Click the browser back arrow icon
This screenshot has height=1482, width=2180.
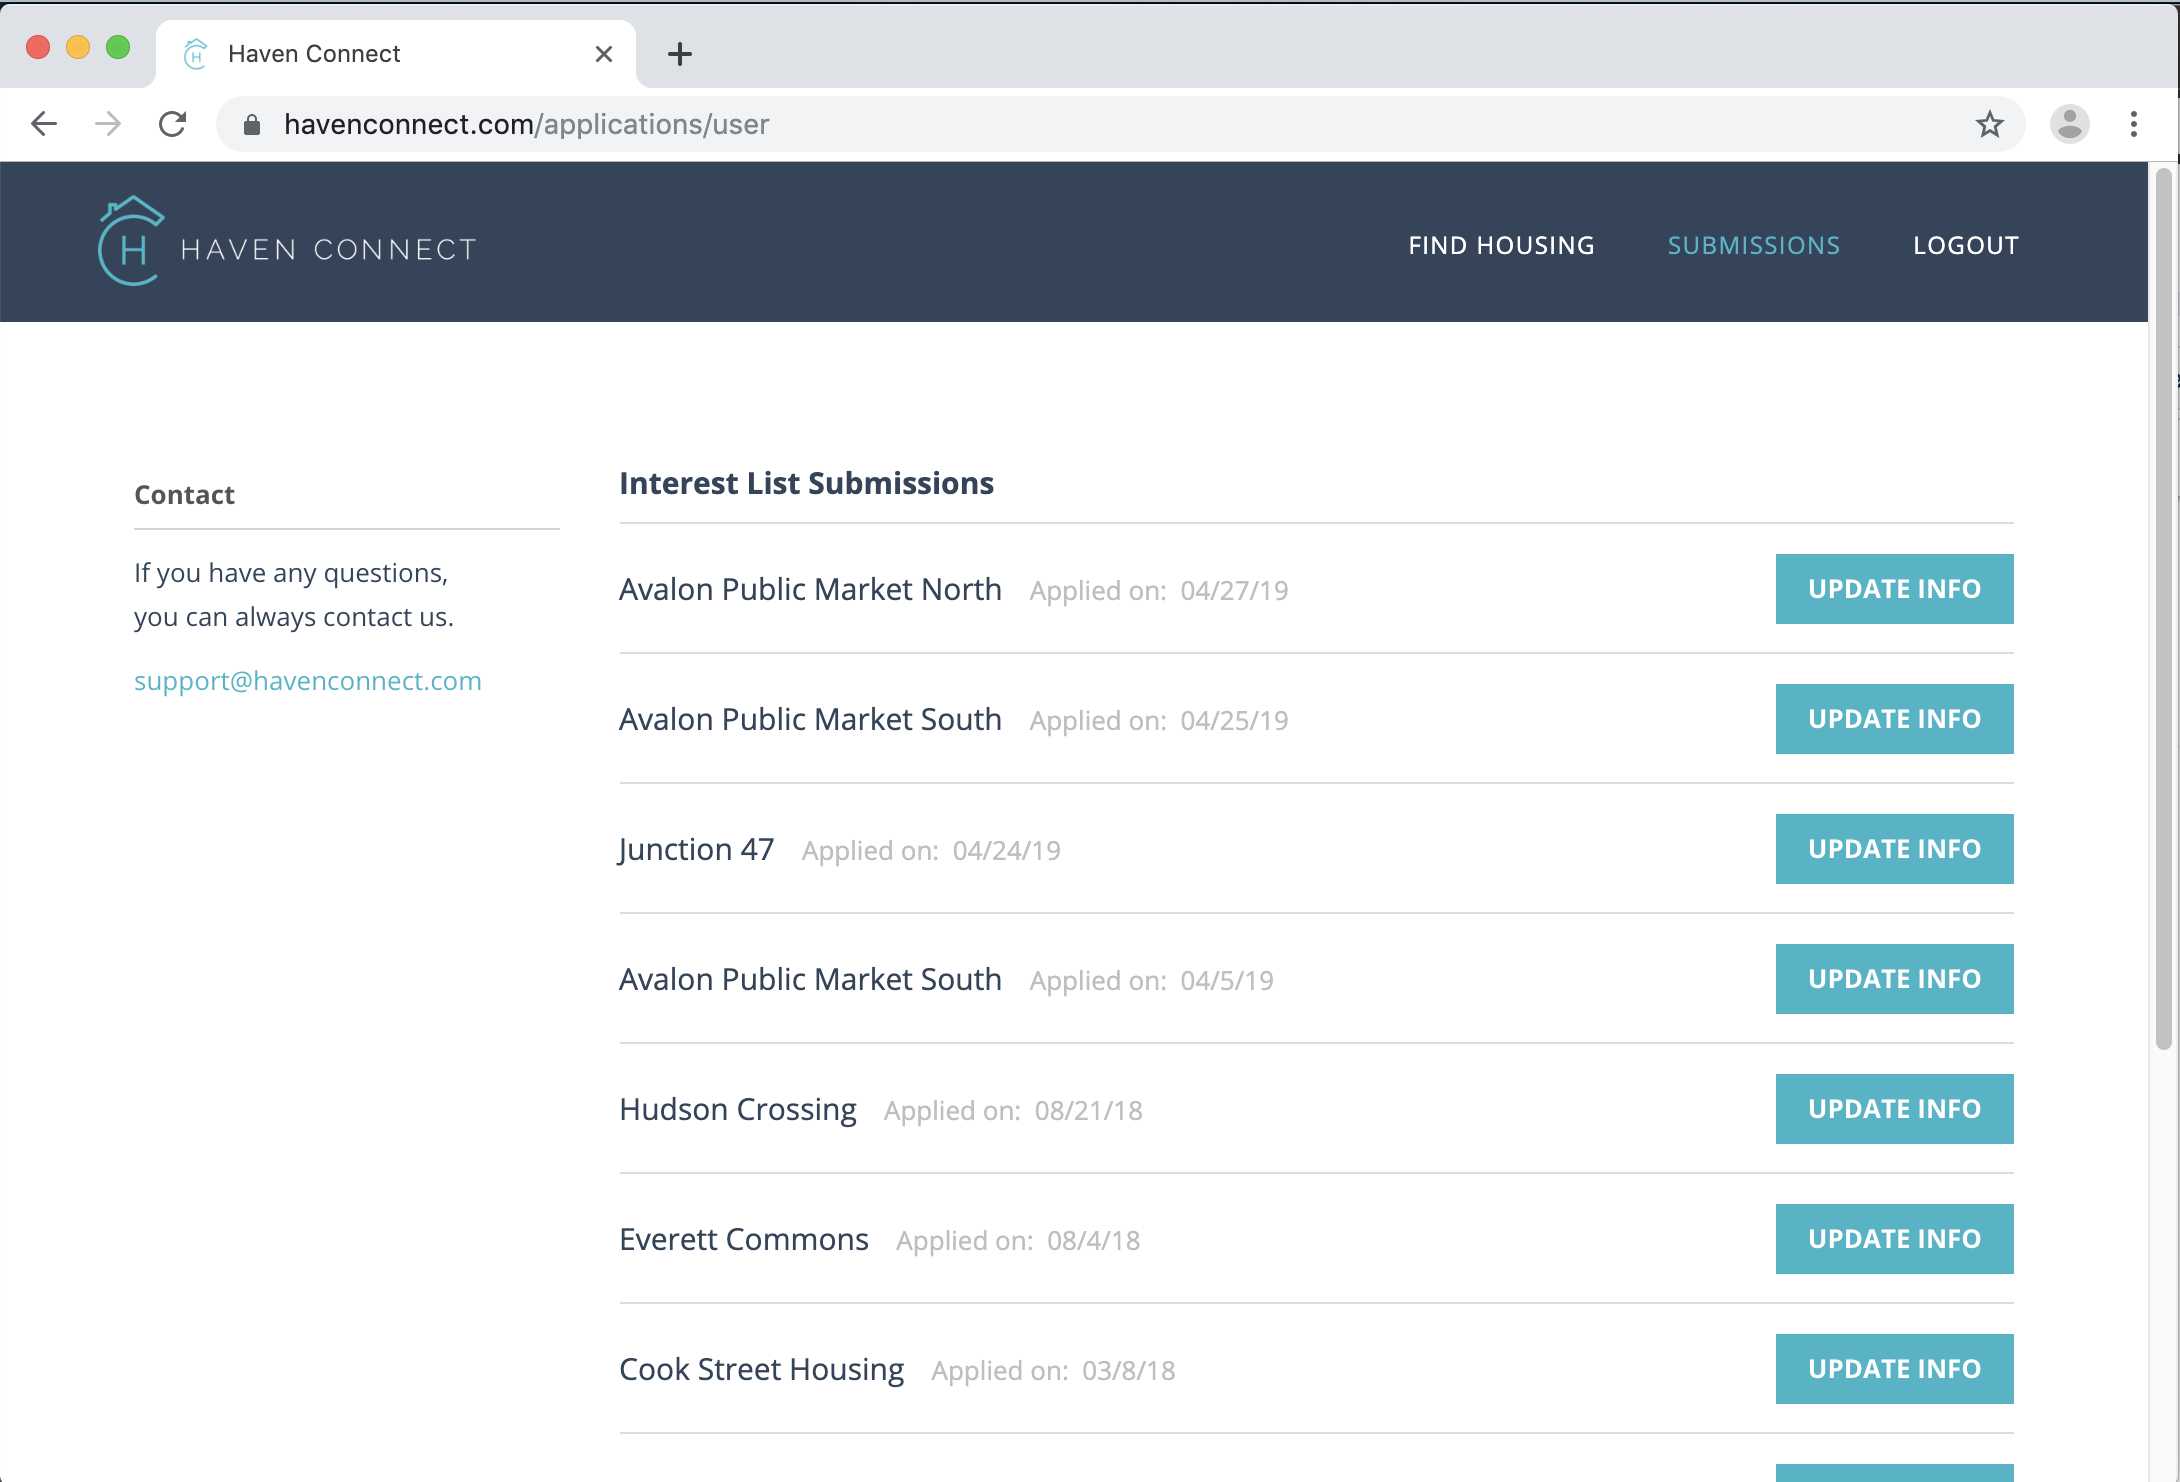[43, 123]
